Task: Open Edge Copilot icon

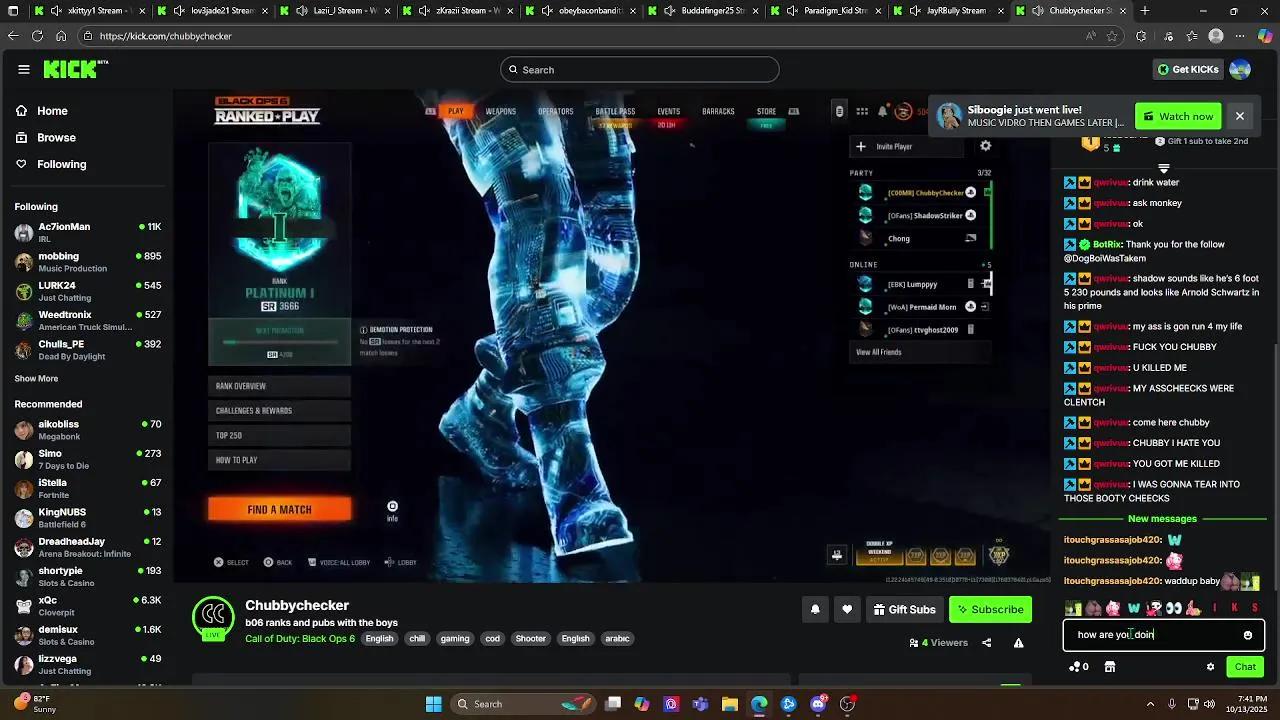Action: [1265, 36]
